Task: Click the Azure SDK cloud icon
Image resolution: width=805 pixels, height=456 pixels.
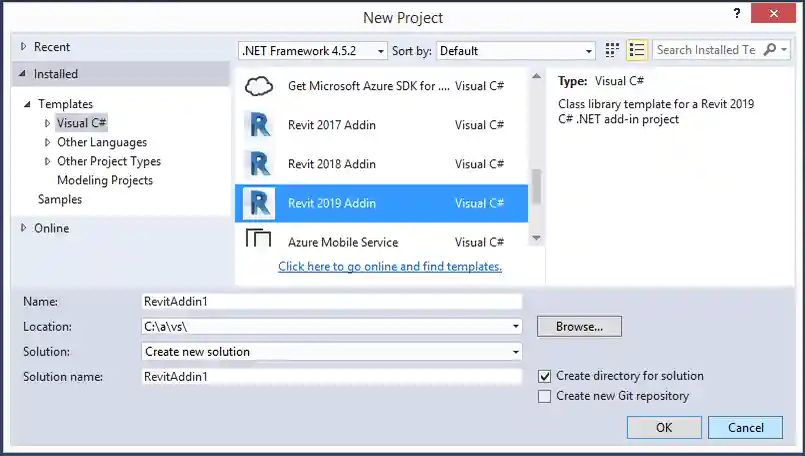Action: point(259,86)
